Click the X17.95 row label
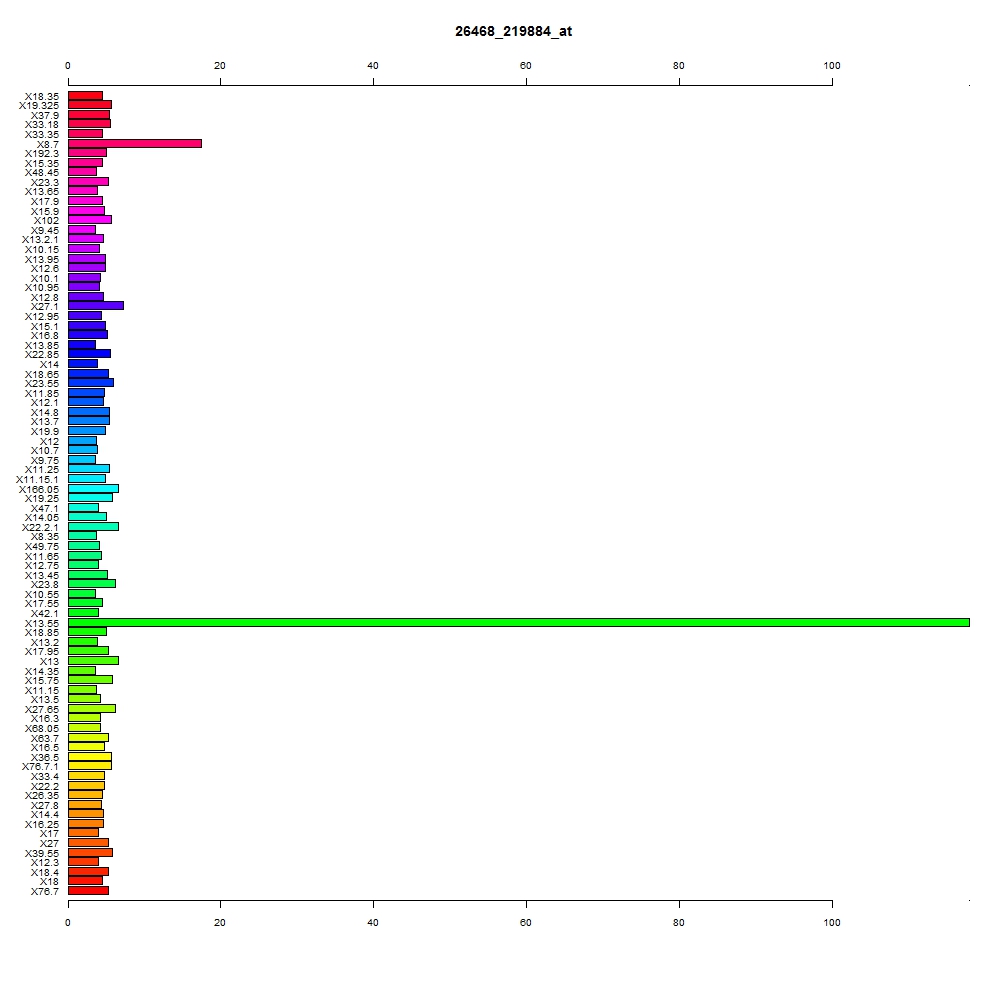 coord(42,652)
